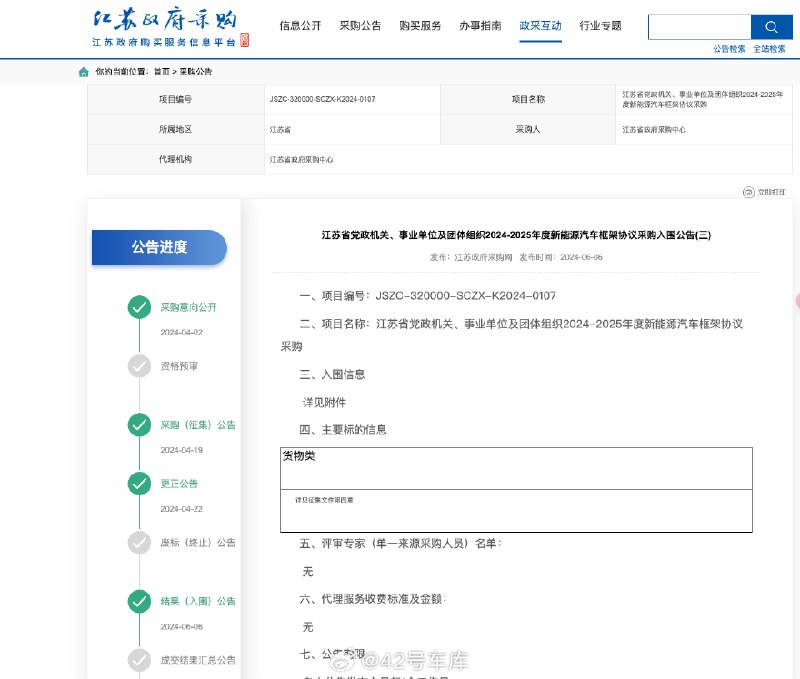The image size is (800, 679).
Task: Click project number cell JSZC-320000-SCZX-K2024-0107
Action: (352, 99)
